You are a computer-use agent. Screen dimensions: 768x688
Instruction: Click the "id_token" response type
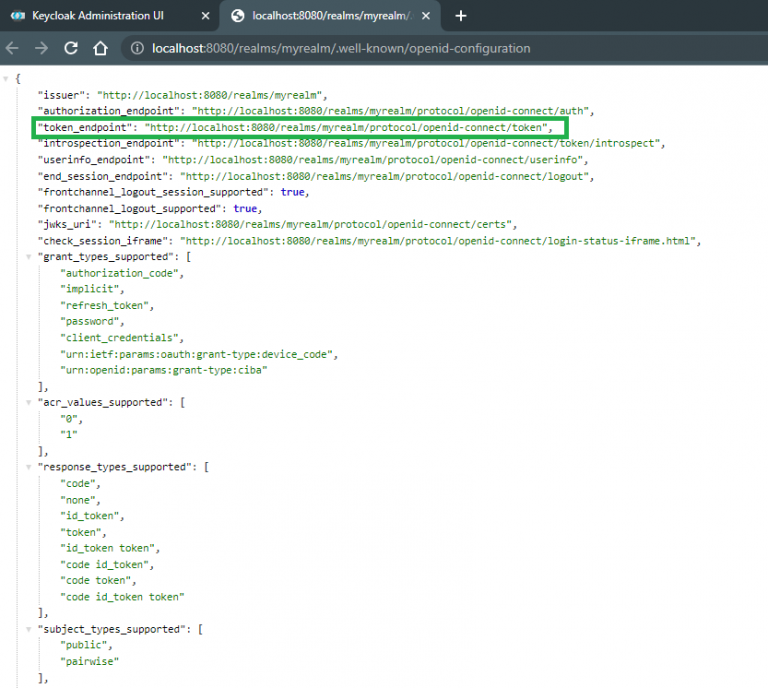pos(90,516)
